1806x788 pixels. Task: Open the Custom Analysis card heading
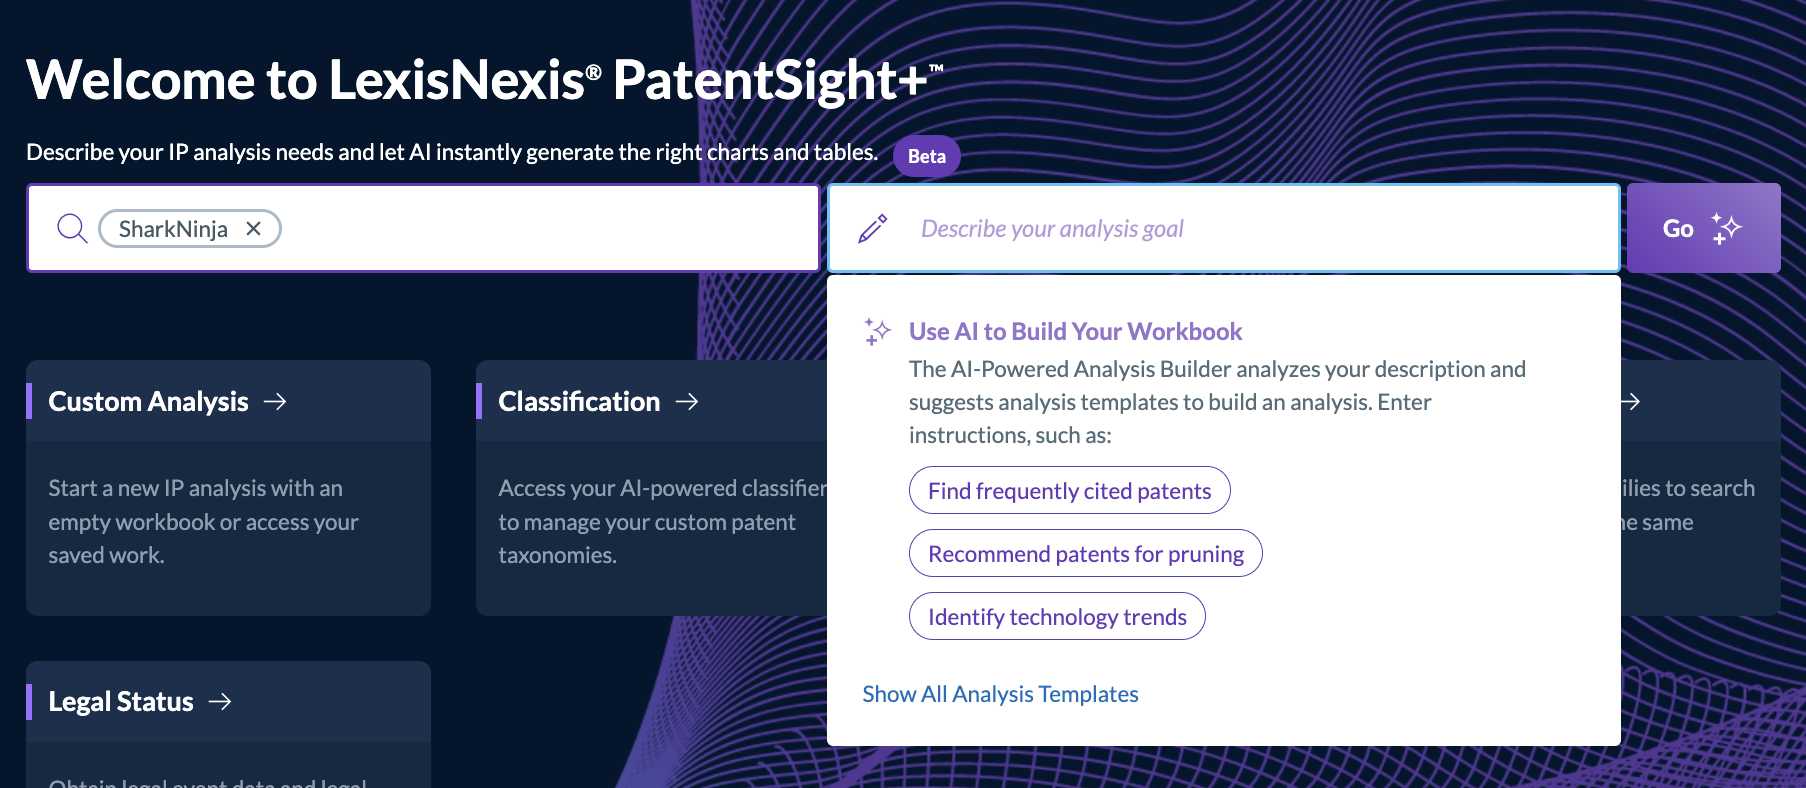(x=148, y=401)
